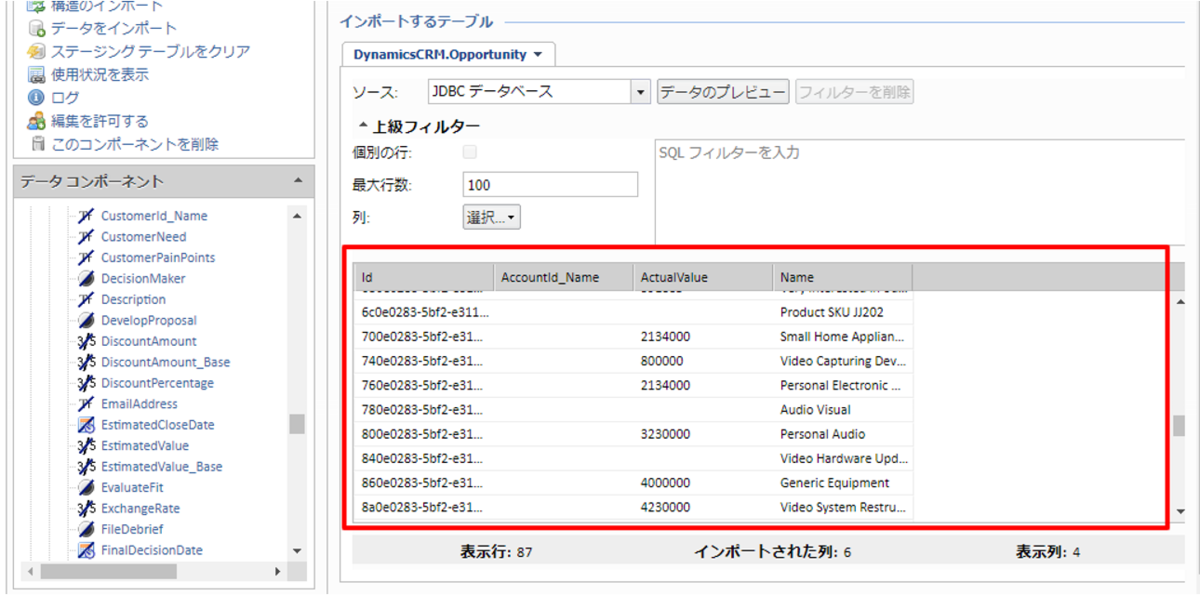This screenshot has width=1200, height=595.
Task: Click the 800000 ActualValue cell
Action: (x=703, y=361)
